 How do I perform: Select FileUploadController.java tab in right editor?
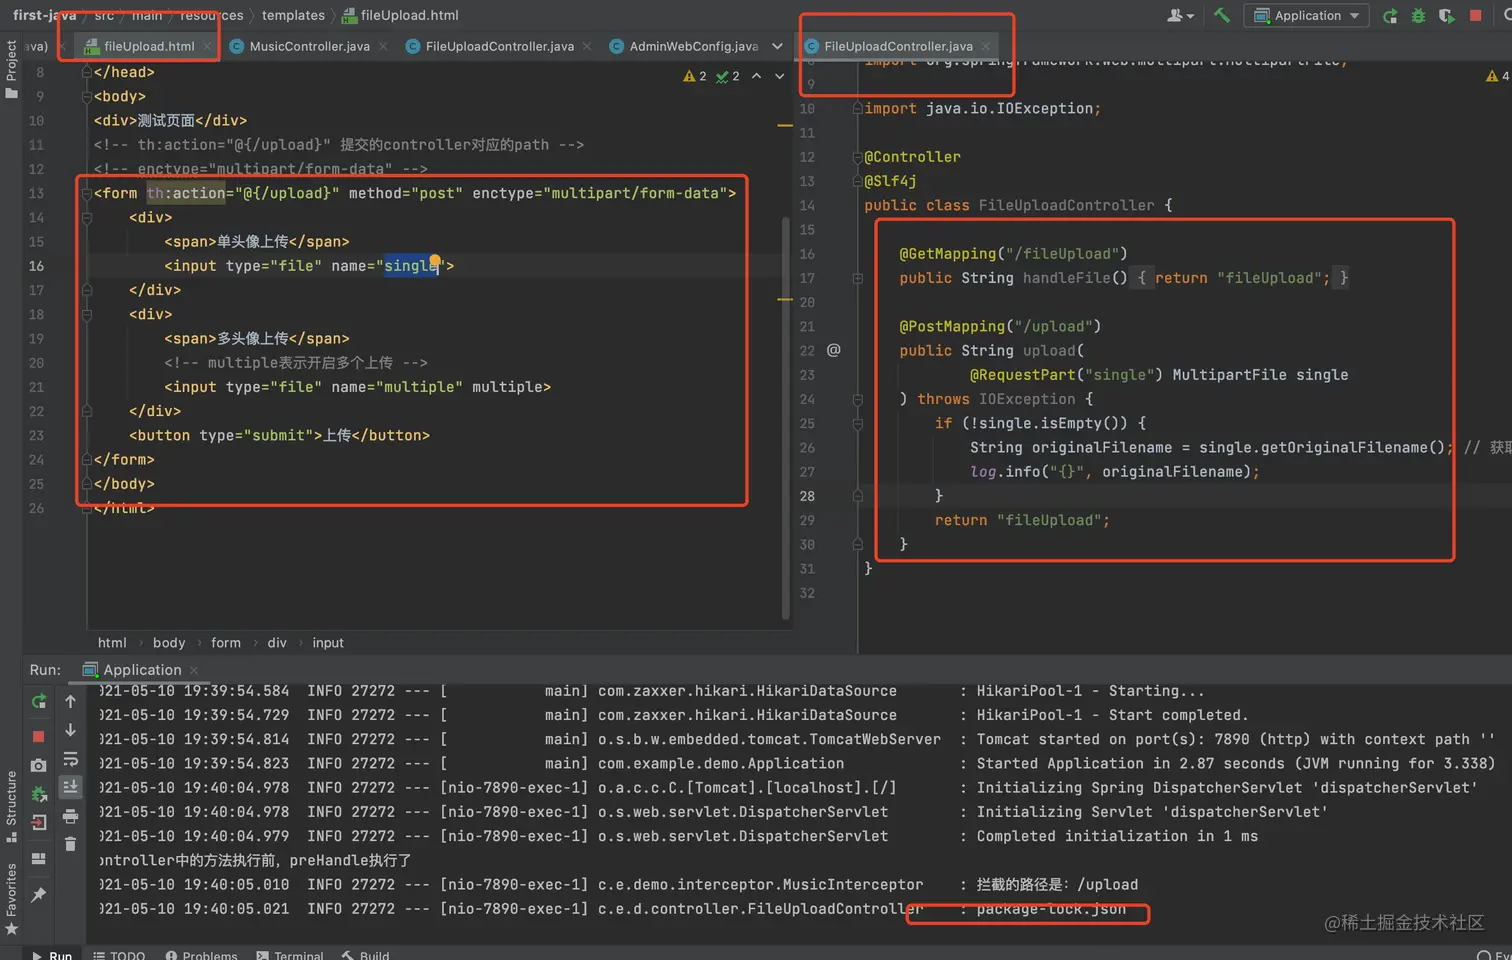[897, 46]
